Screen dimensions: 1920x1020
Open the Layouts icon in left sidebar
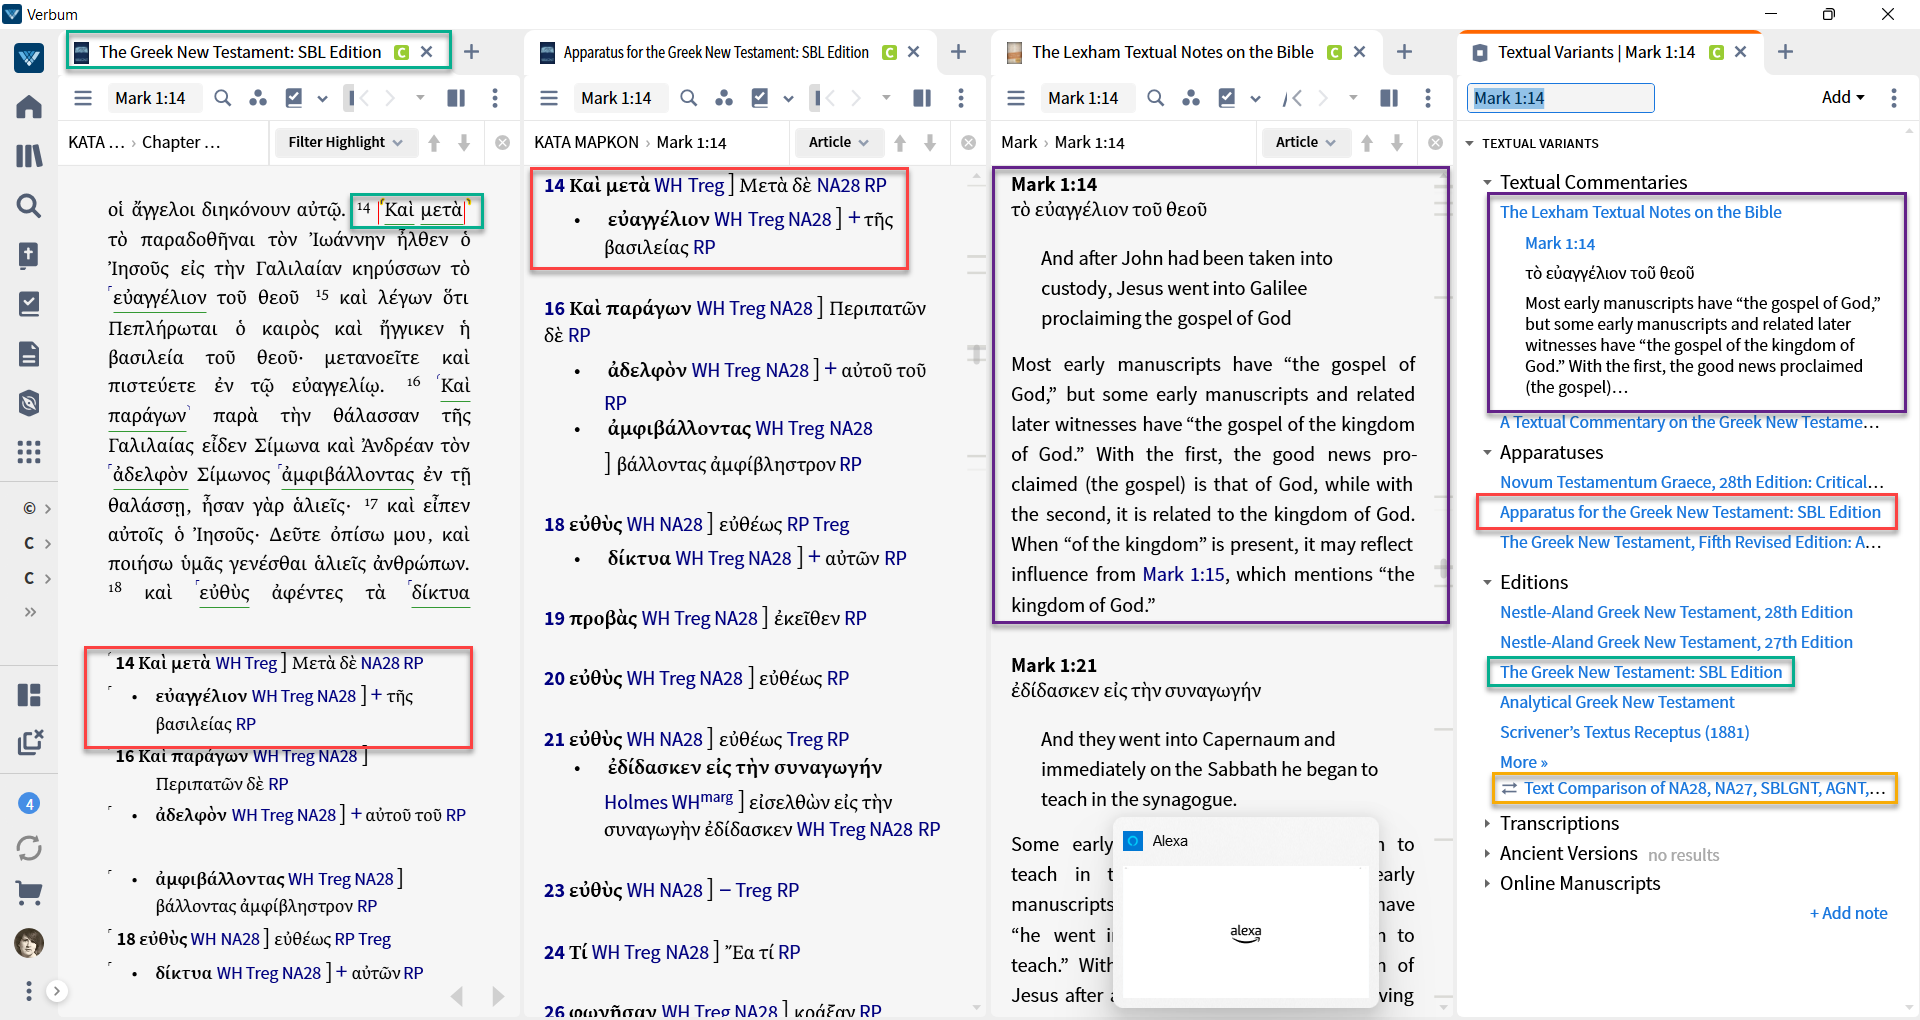pos(29,694)
